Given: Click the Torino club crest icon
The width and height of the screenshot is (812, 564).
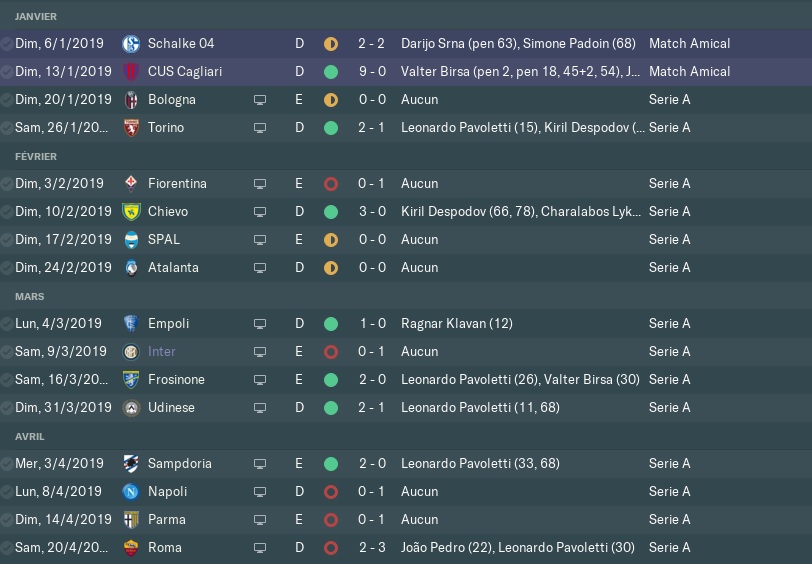Looking at the screenshot, I should (131, 127).
